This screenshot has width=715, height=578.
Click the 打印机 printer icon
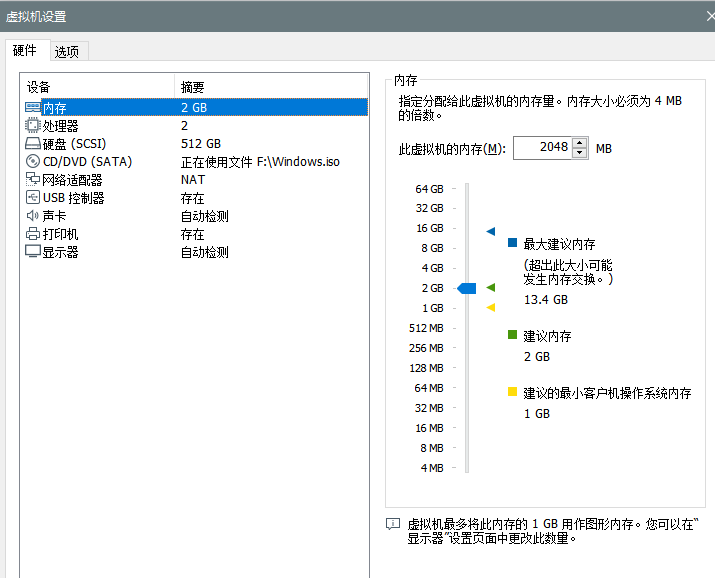pos(33,234)
